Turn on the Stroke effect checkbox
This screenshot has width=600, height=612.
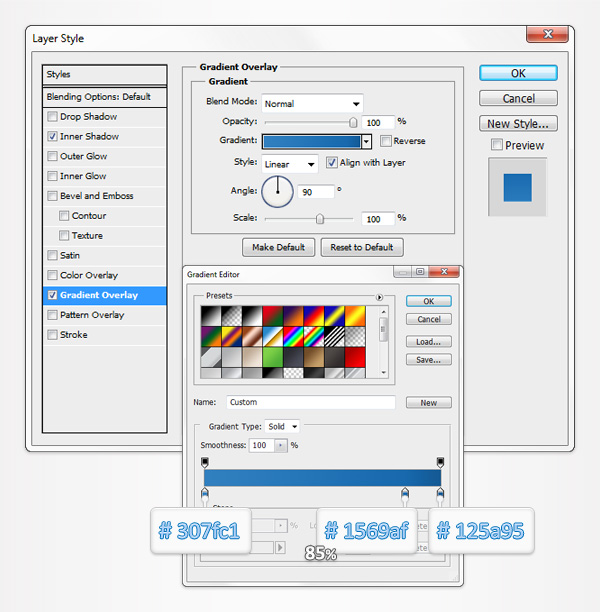click(52, 335)
